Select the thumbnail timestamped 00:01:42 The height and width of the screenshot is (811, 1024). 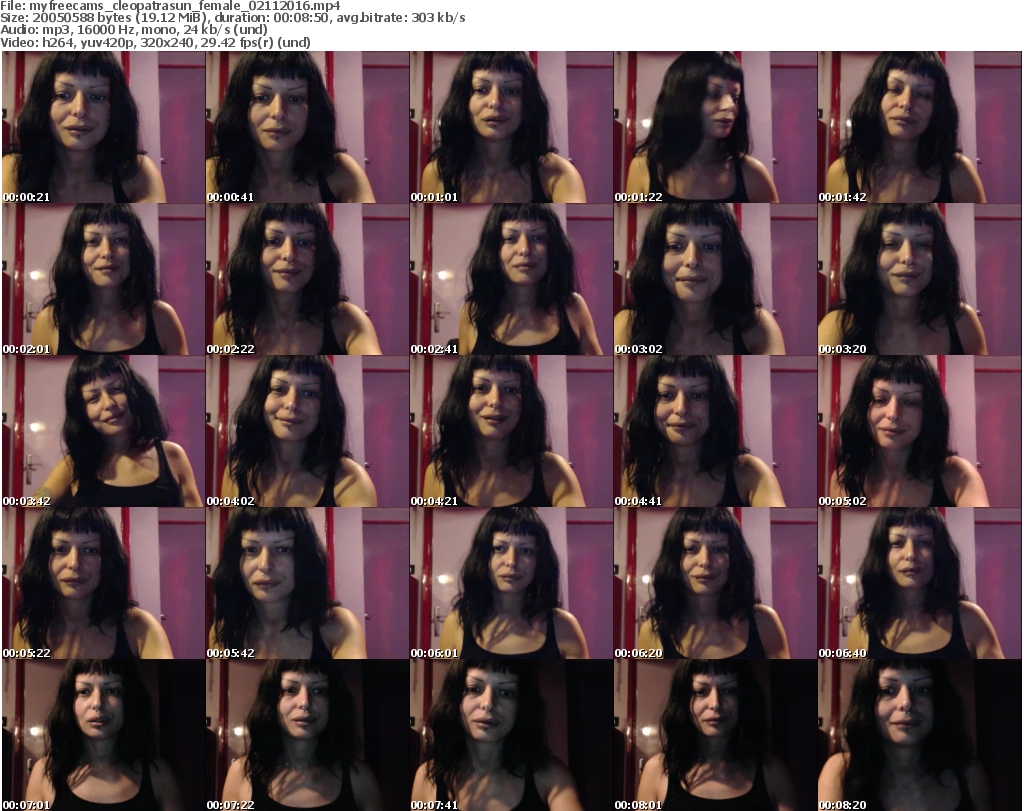tap(920, 127)
